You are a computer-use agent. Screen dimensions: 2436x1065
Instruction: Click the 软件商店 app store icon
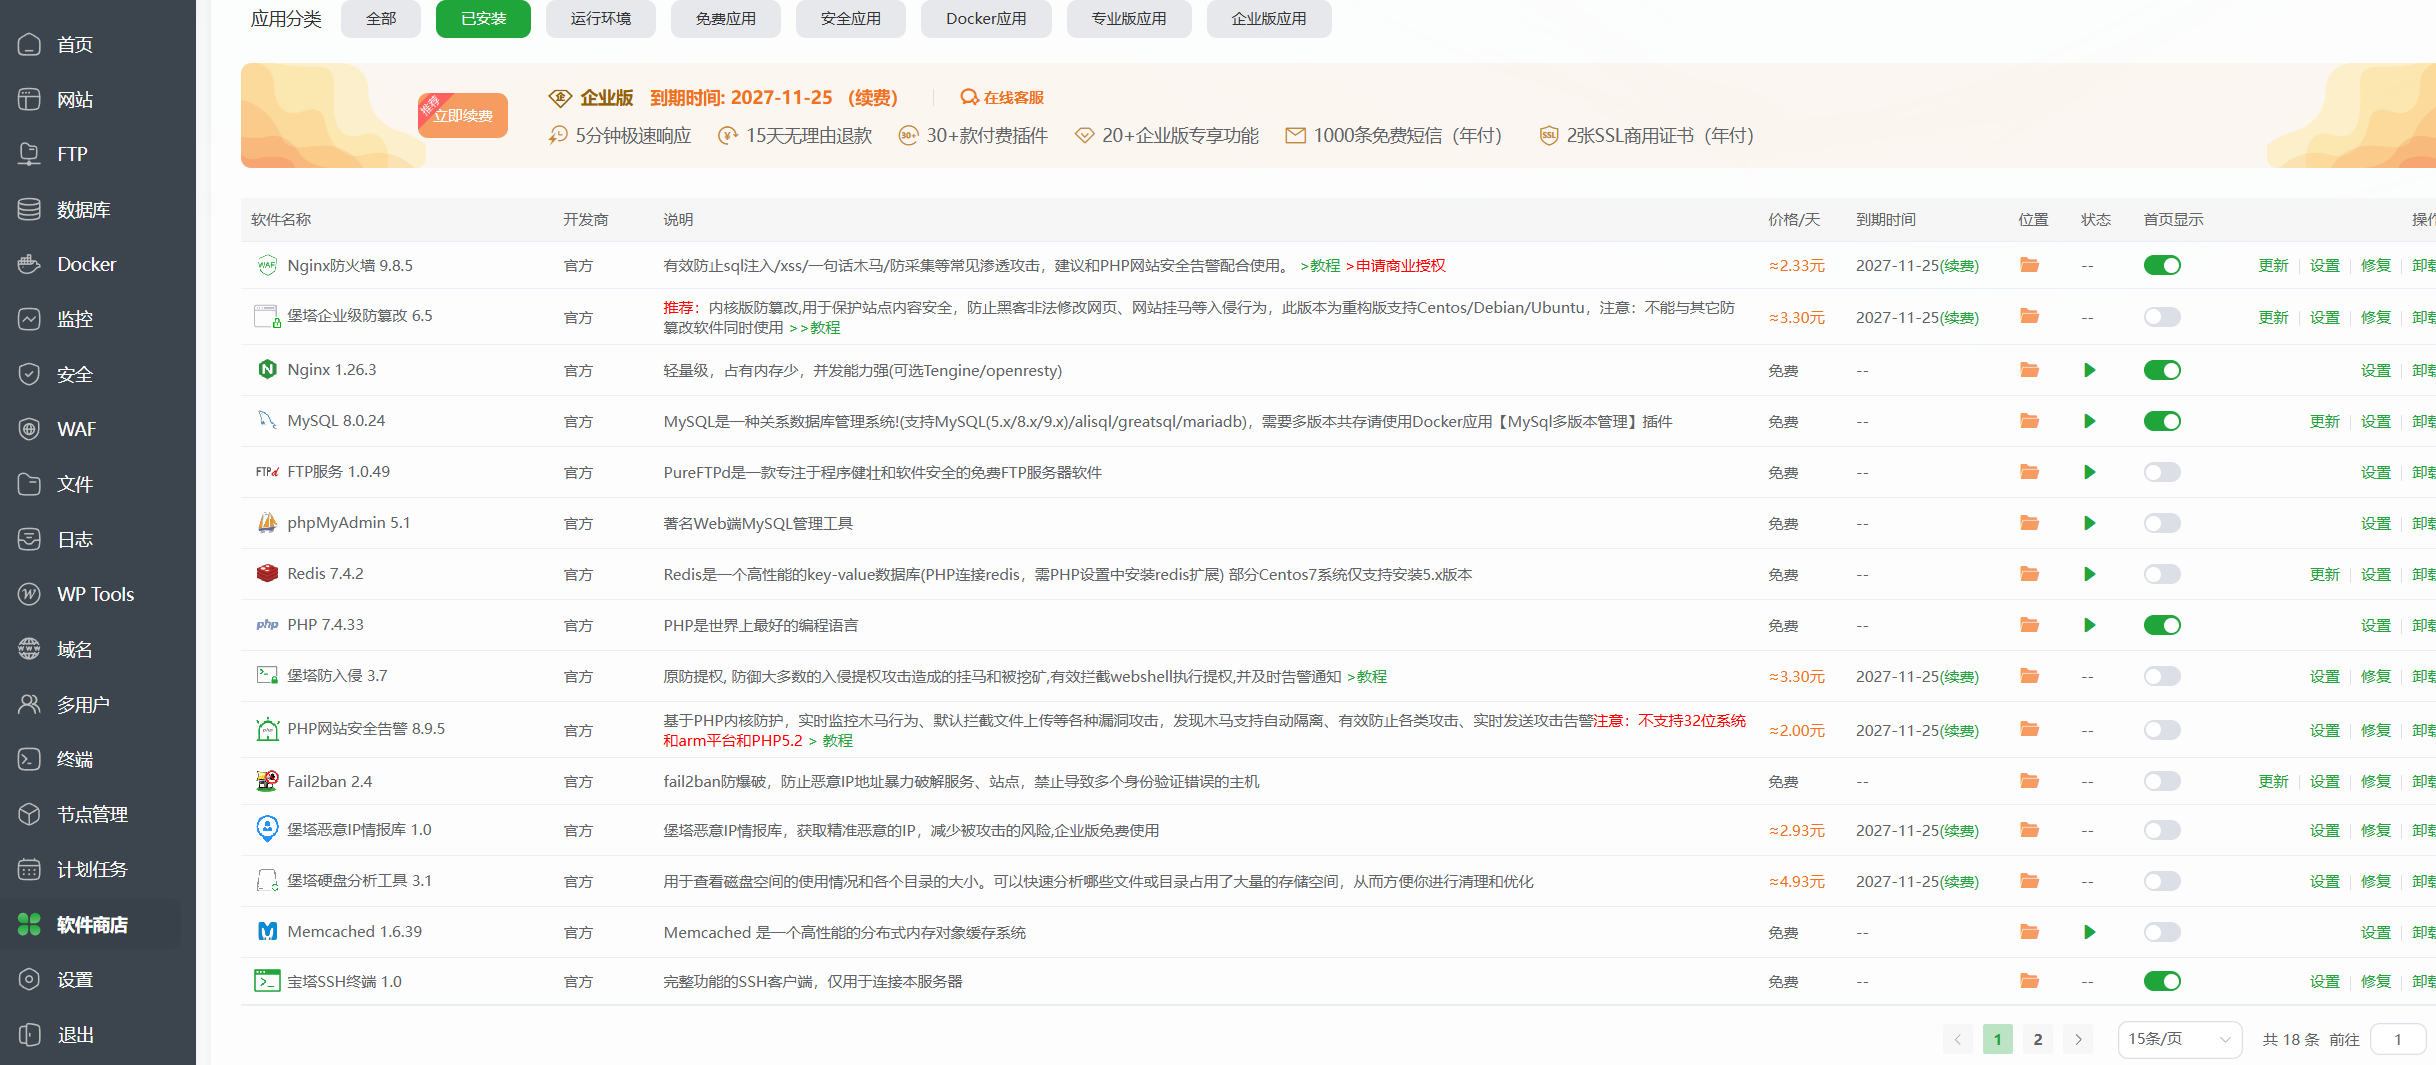point(30,924)
